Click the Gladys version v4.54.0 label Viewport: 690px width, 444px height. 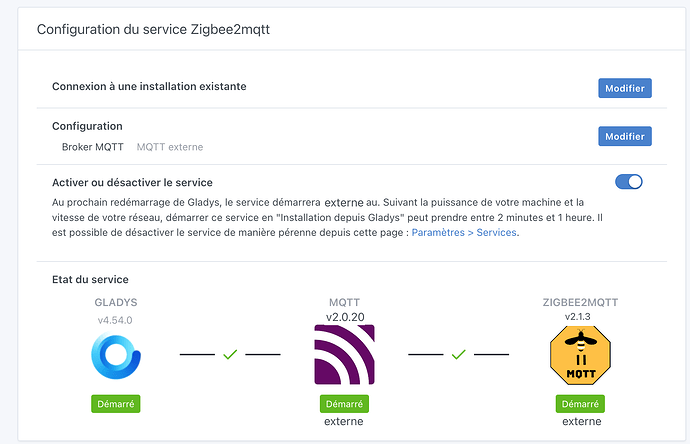[x=116, y=320]
